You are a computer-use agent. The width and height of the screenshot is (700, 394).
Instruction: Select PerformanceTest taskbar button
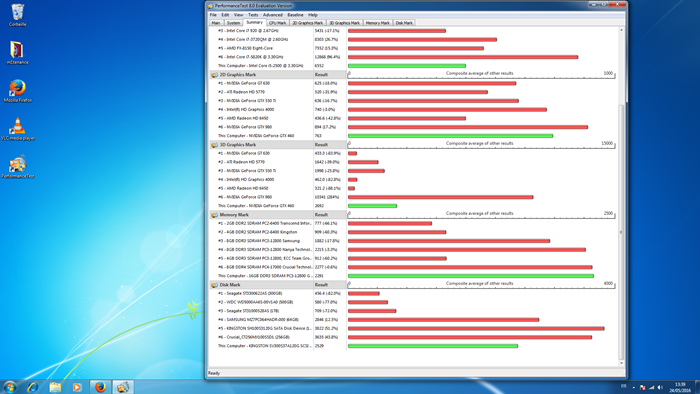[123, 387]
